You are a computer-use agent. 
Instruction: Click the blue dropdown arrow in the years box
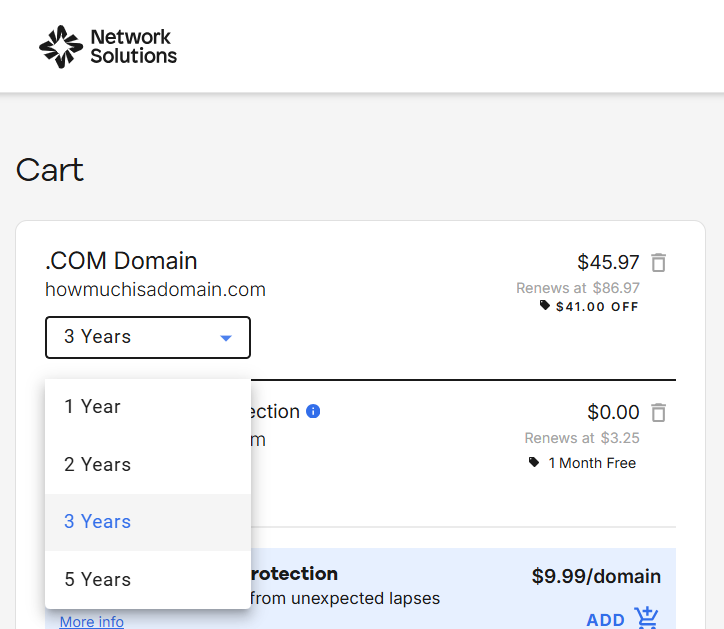pos(226,338)
